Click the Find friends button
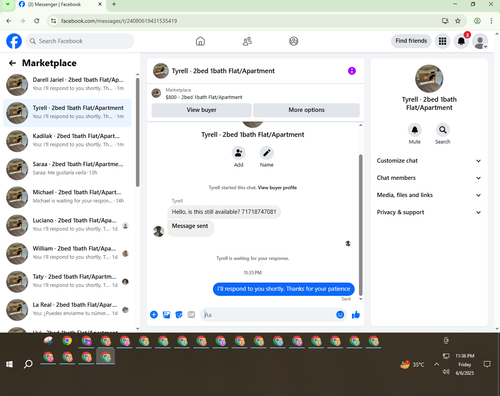The height and width of the screenshot is (396, 500). (x=411, y=41)
